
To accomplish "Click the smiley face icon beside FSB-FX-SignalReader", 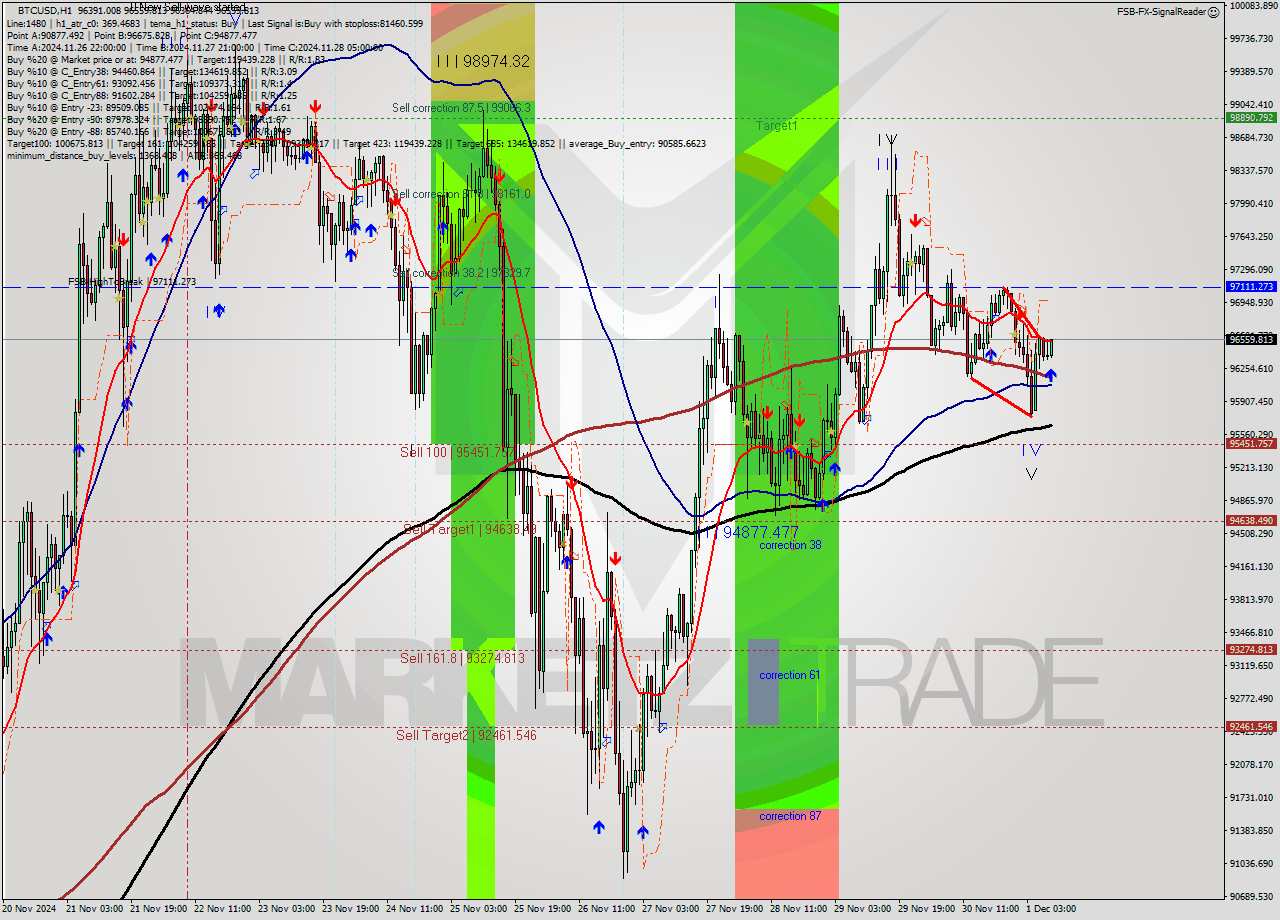I will pyautogui.click(x=1213, y=12).
